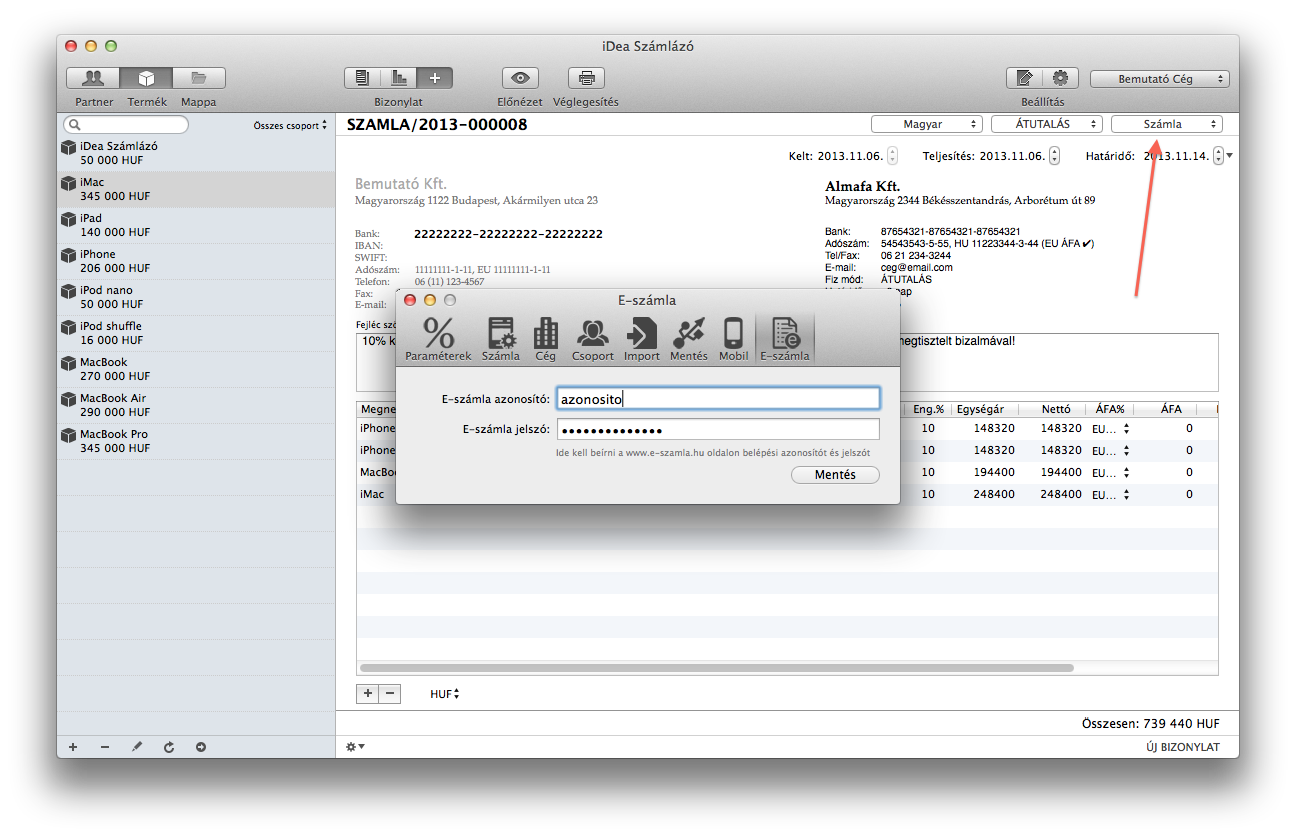Click the 248400 Egységár cell
1296x837 pixels.
pos(993,494)
